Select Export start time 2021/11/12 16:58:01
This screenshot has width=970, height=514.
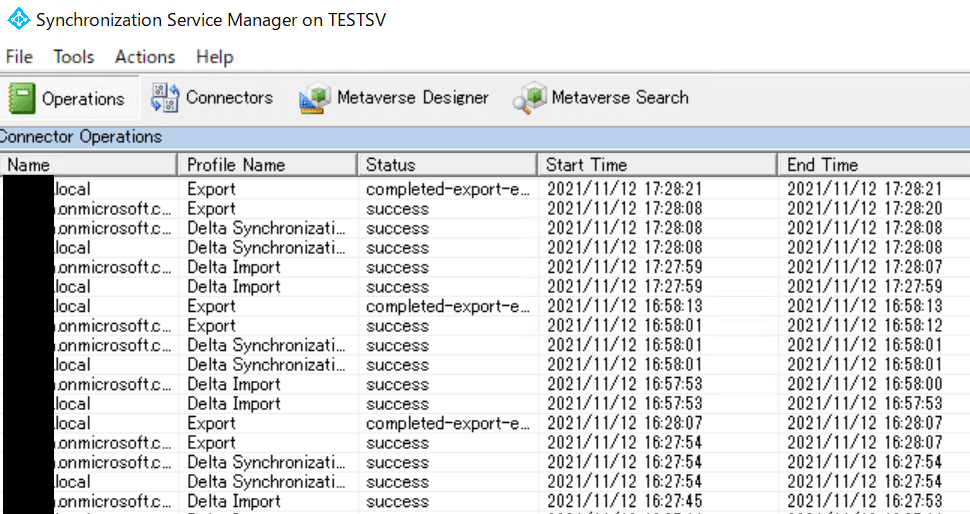pos(625,326)
